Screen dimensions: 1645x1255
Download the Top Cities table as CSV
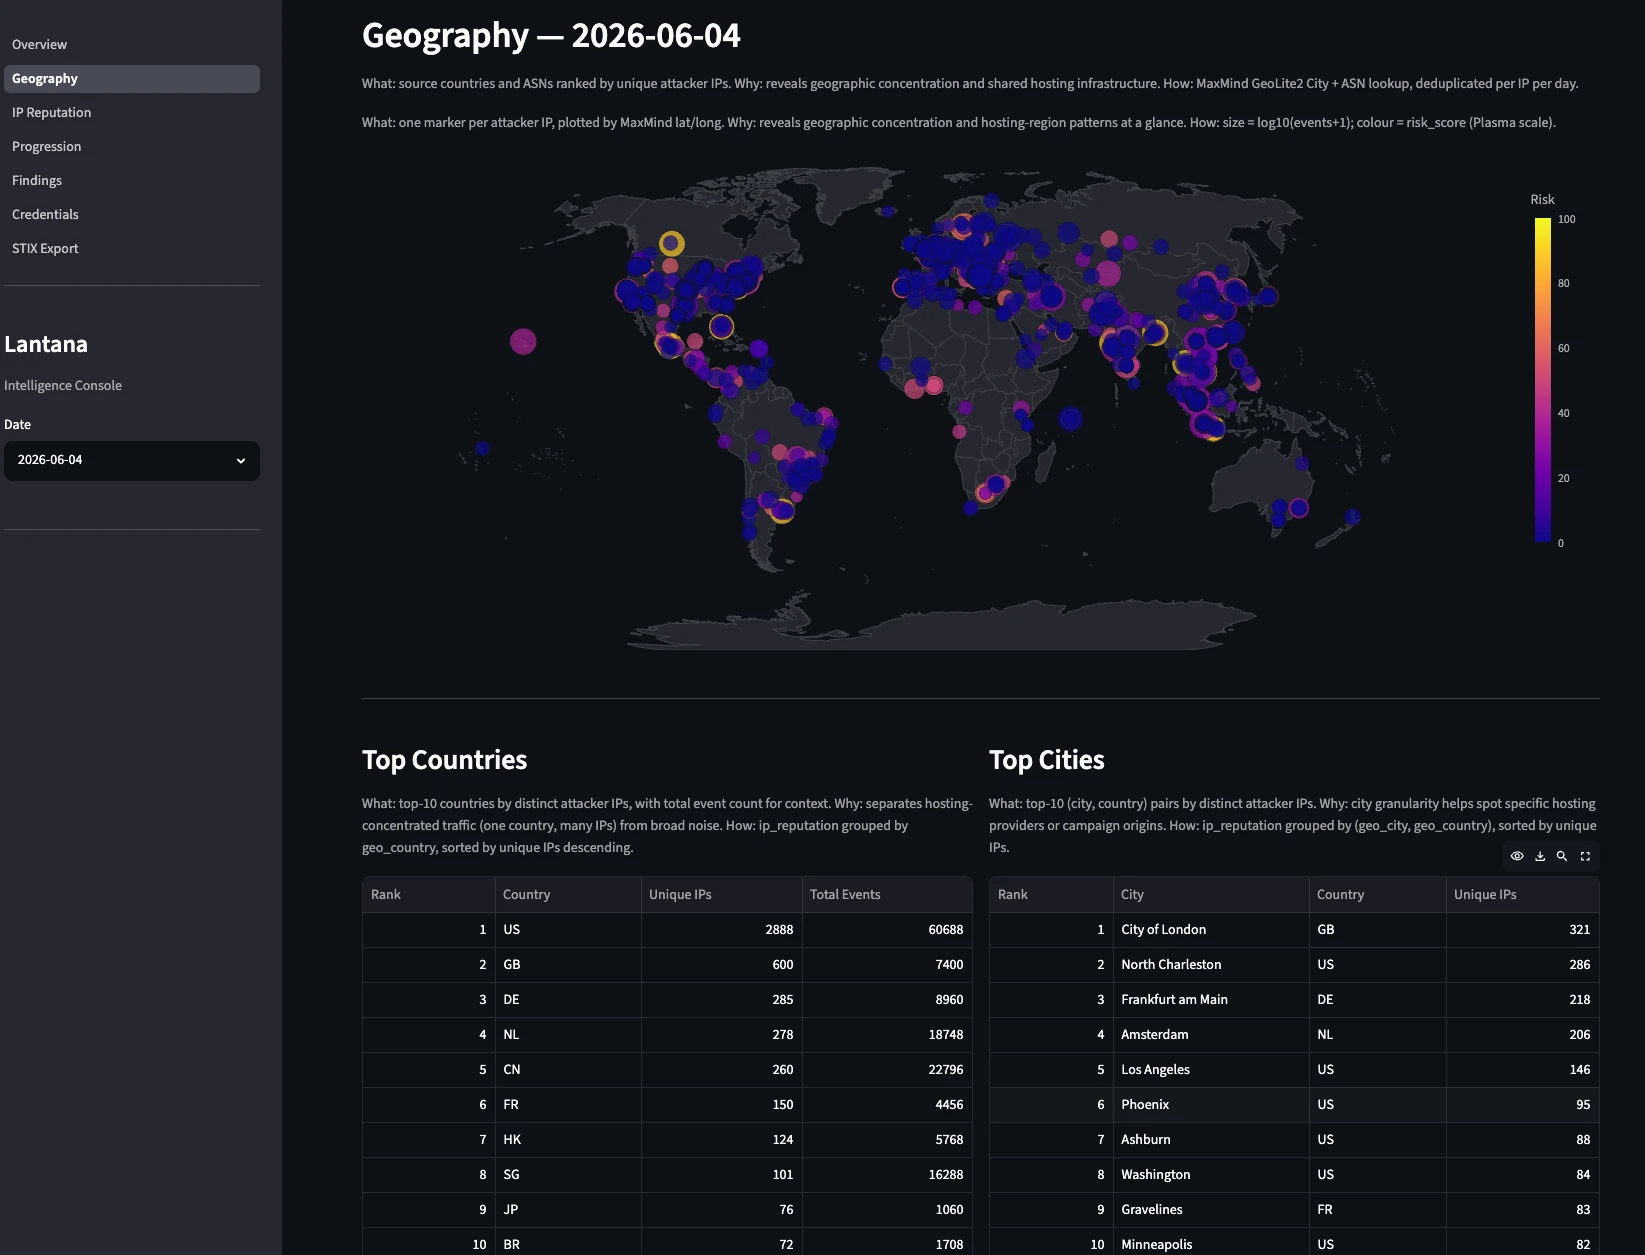(x=1540, y=856)
